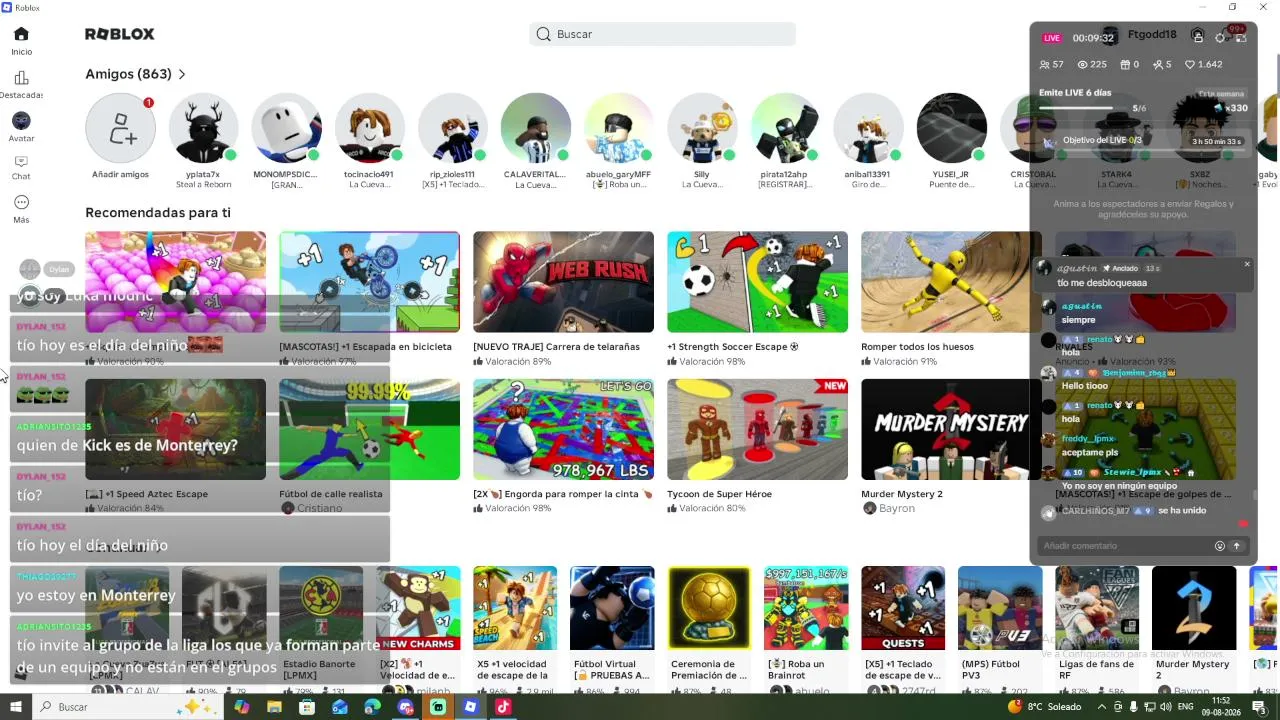Click the heart likes icon showing 1.642
This screenshot has height=720, width=1280.
[1190, 65]
